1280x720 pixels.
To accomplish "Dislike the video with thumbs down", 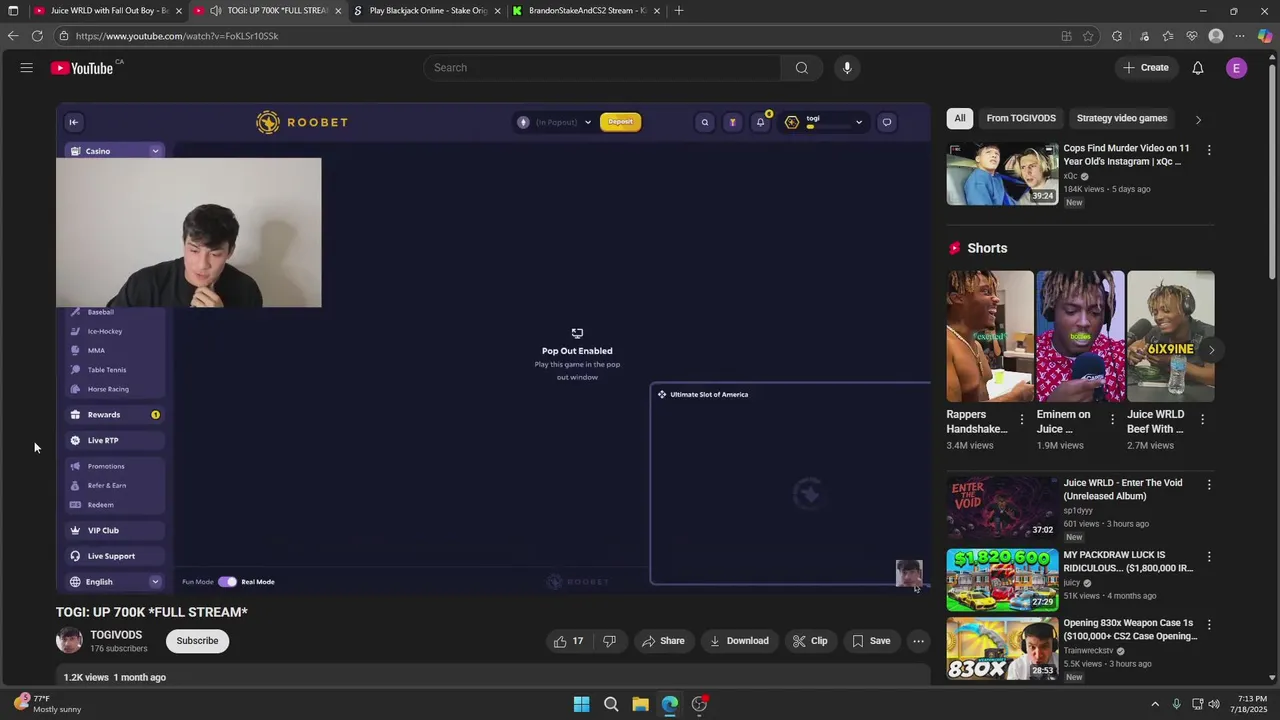I will pos(609,641).
